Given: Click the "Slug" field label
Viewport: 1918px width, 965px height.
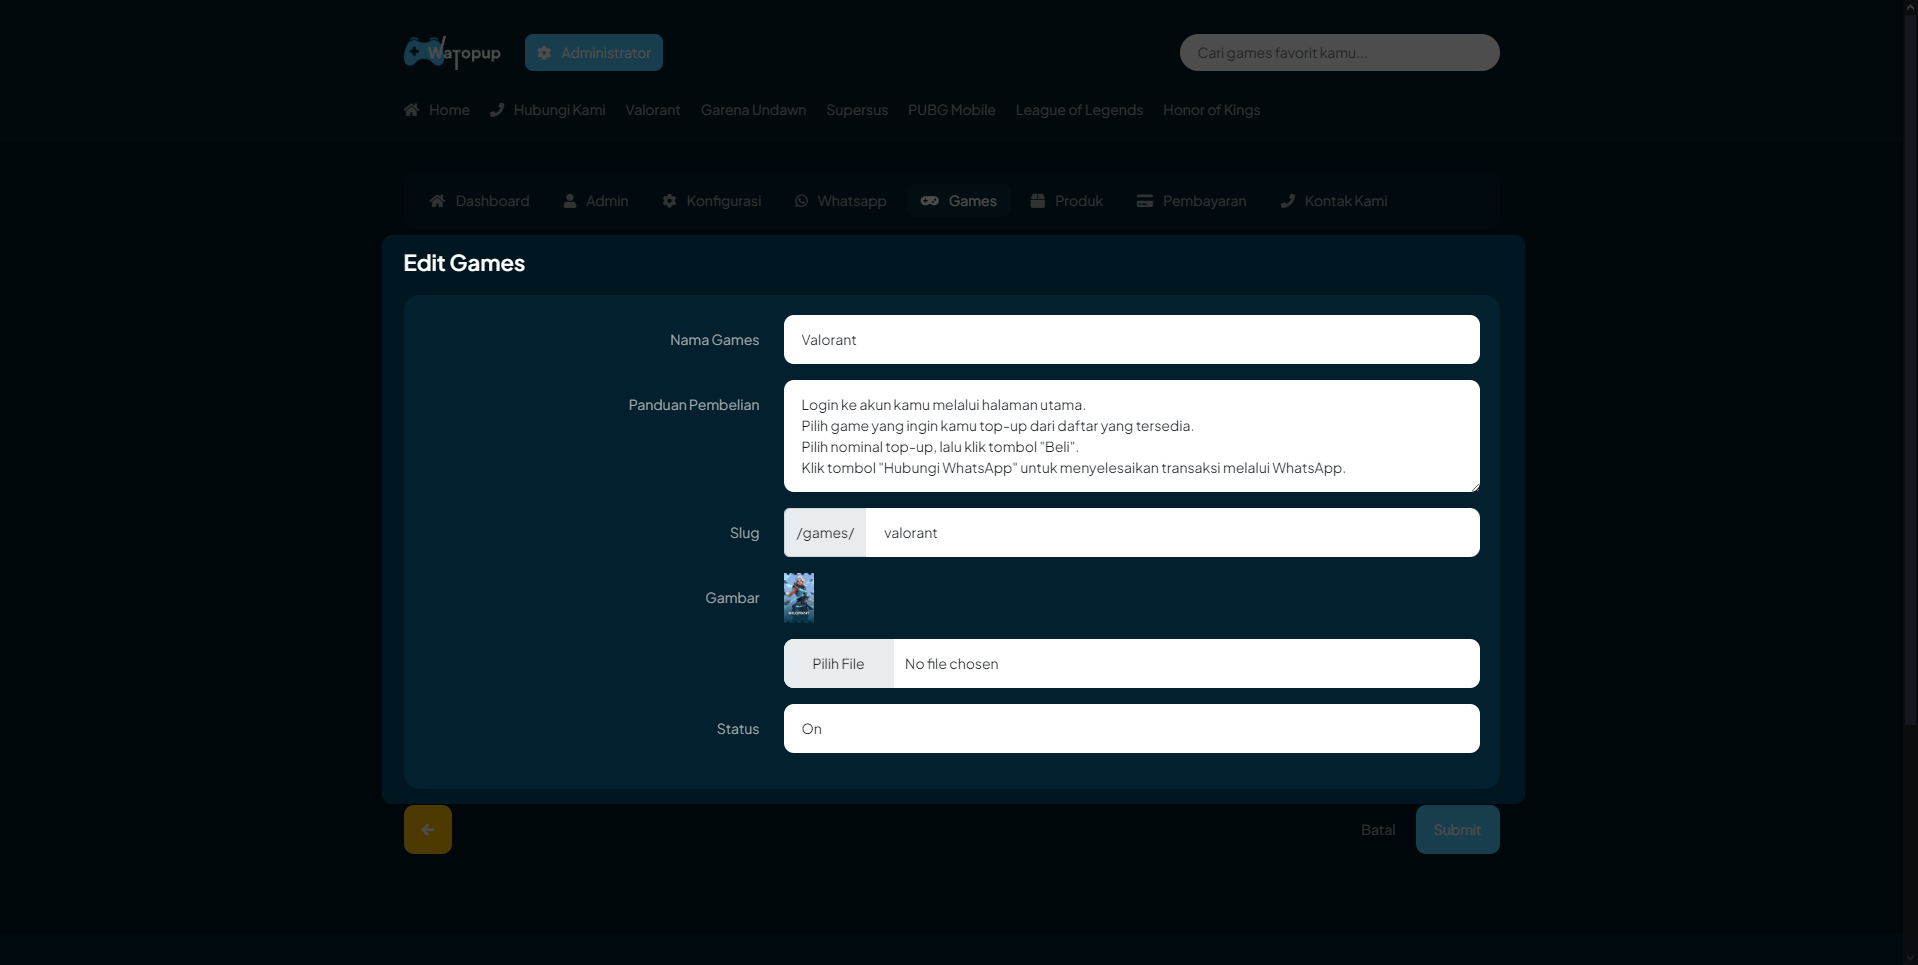Looking at the screenshot, I should point(744,533).
